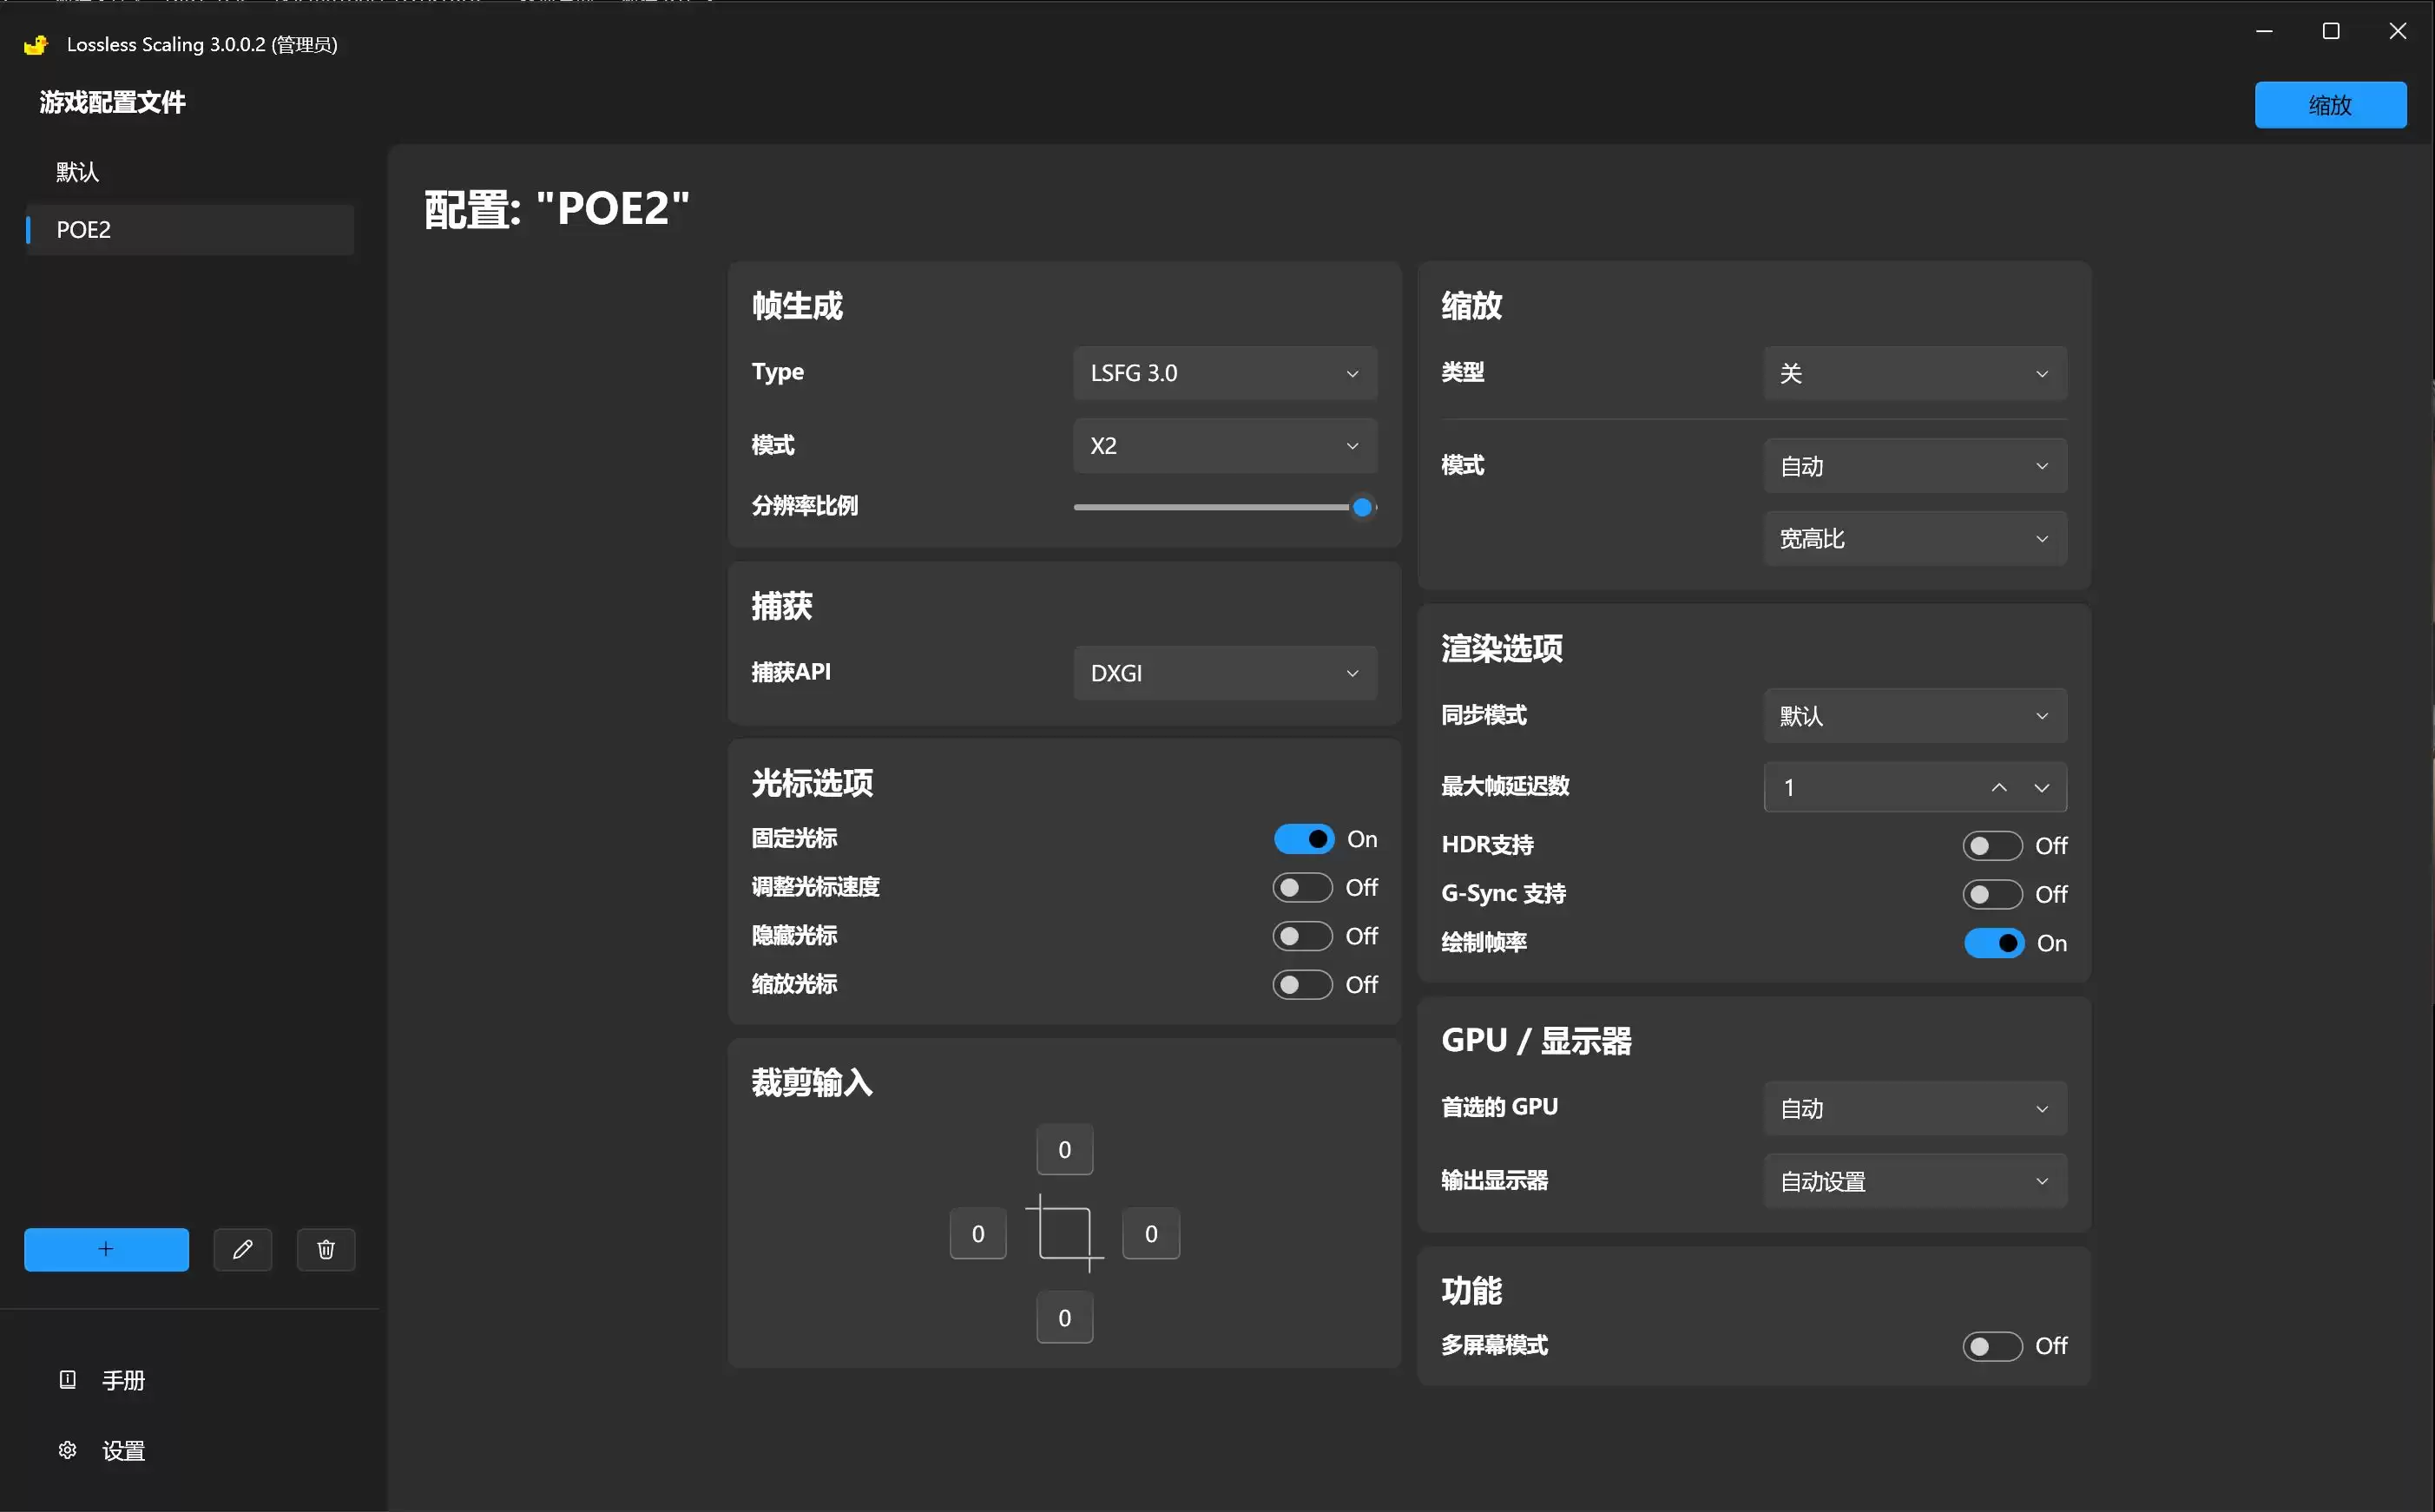
Task: Click the 渲染选项 section title
Action: [x=1502, y=649]
